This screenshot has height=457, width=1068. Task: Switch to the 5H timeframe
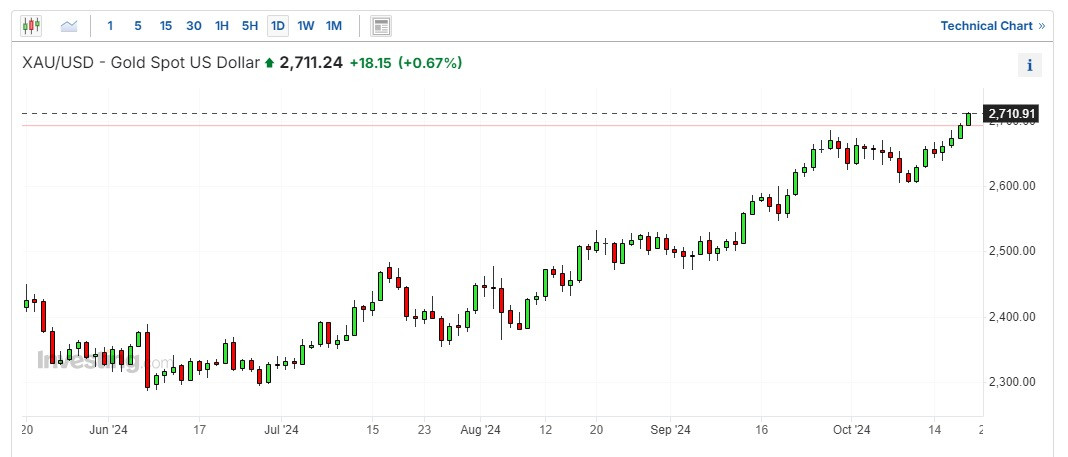(249, 27)
